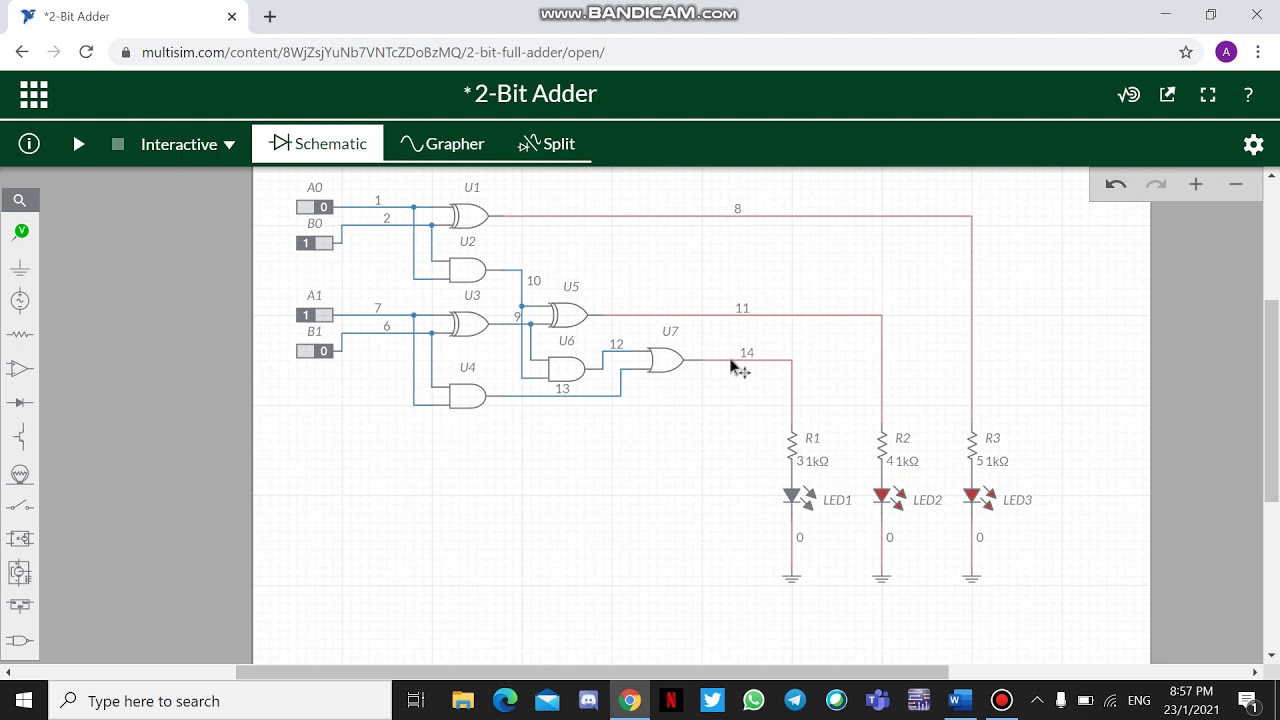The height and width of the screenshot is (720, 1280).
Task: Share or export the circuit
Action: click(1168, 95)
